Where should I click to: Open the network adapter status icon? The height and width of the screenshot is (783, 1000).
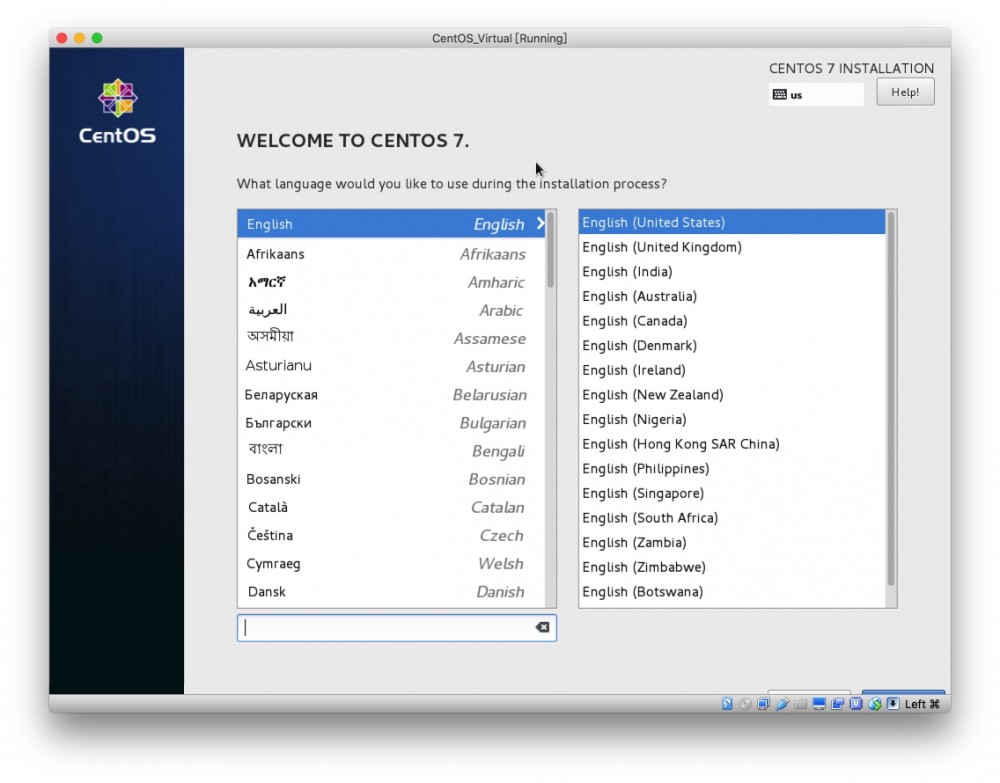point(763,703)
